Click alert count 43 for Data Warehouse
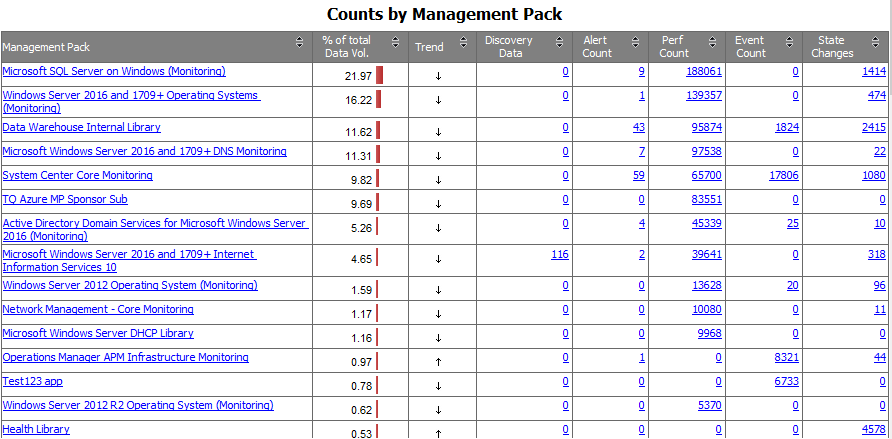Image resolution: width=892 pixels, height=439 pixels. point(639,127)
